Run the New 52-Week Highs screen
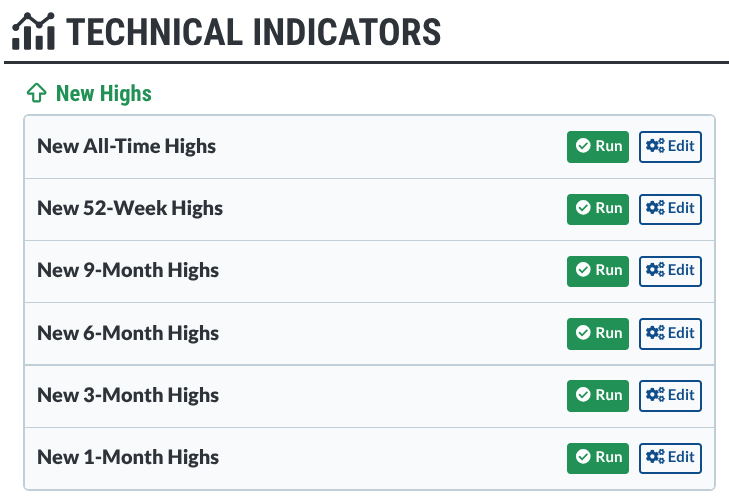729x498 pixels. coord(598,208)
